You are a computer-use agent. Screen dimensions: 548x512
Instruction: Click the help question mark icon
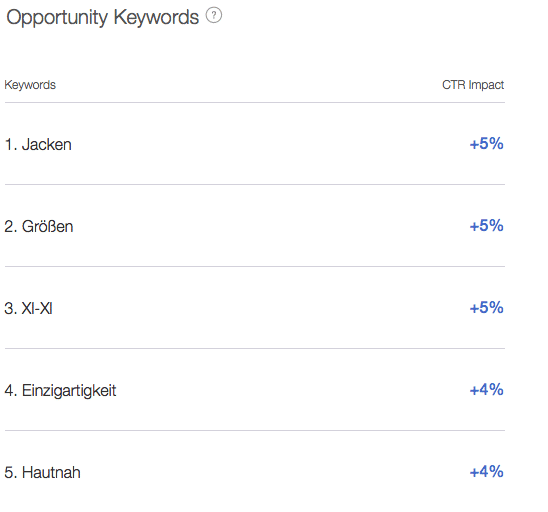coord(214,16)
